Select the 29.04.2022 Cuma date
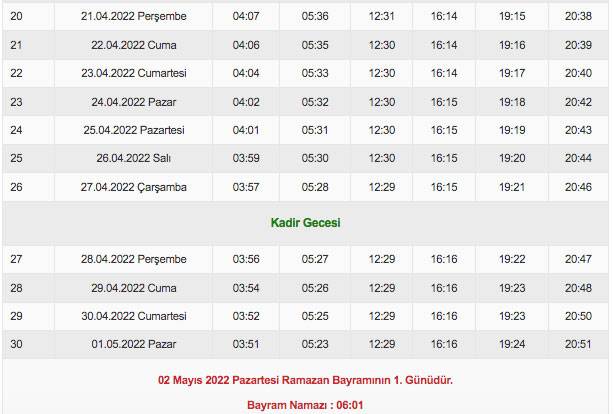 tap(134, 288)
